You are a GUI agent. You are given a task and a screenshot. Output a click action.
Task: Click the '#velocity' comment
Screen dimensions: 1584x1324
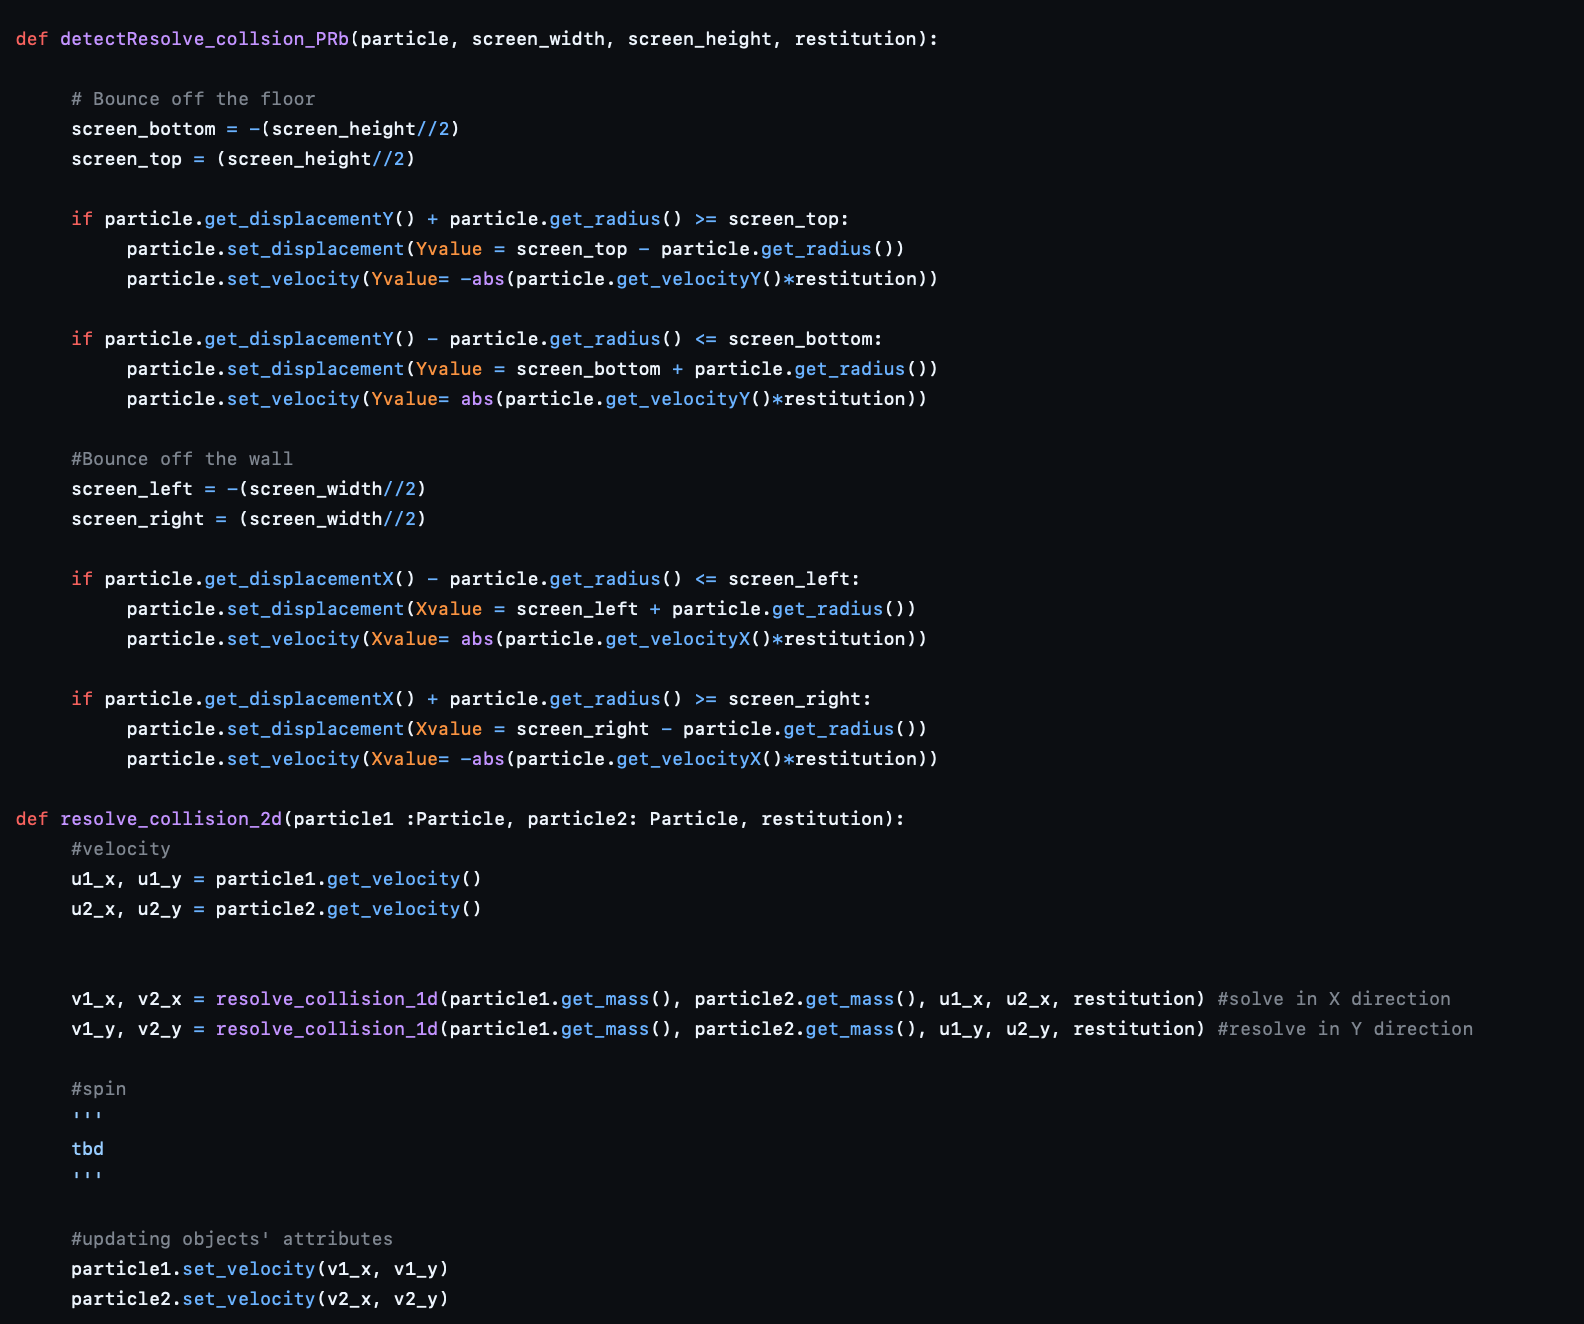121,849
